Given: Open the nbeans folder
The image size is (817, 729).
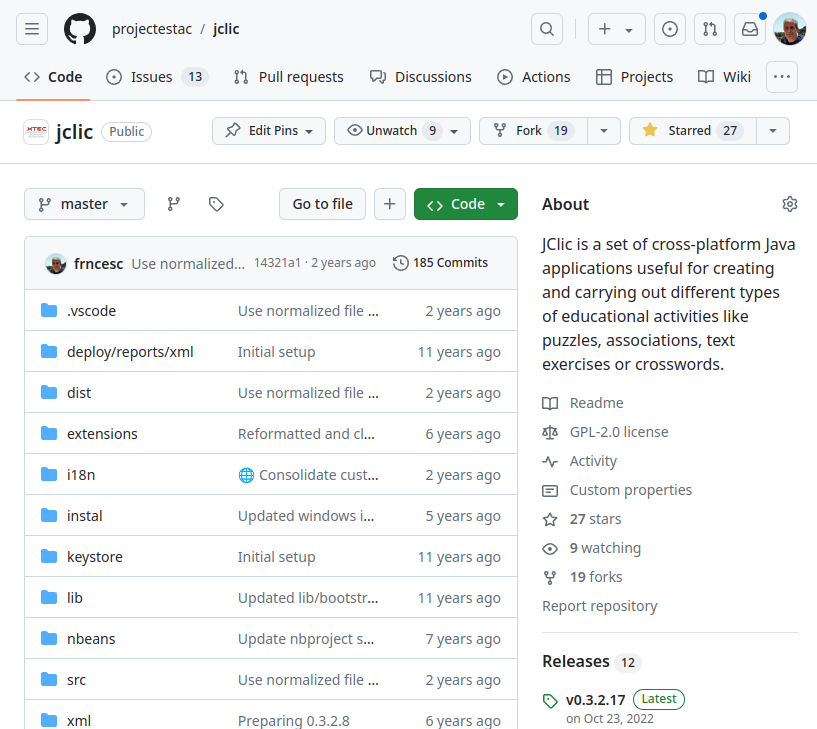Looking at the screenshot, I should pyautogui.click(x=91, y=639).
